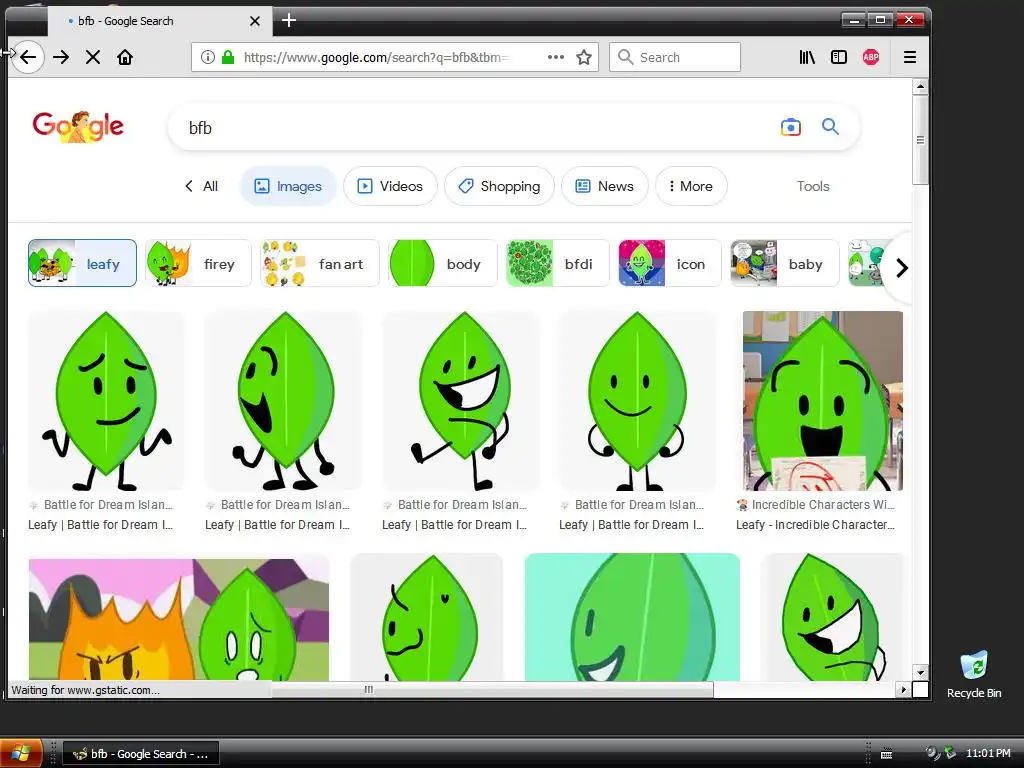Image resolution: width=1024 pixels, height=768 pixels.
Task: Click the browser Search field in toolbar
Action: pos(675,57)
